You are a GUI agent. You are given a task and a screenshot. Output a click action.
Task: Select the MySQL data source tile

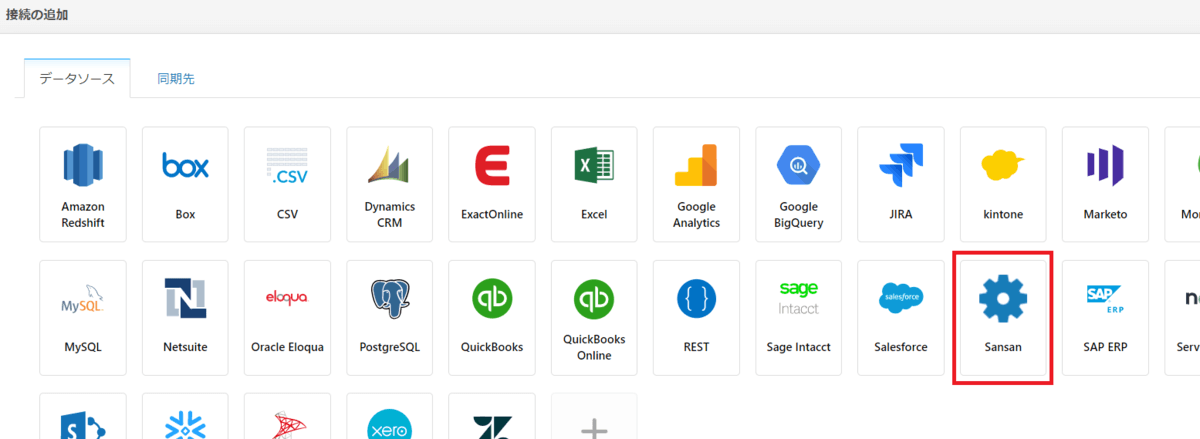pyautogui.click(x=83, y=318)
